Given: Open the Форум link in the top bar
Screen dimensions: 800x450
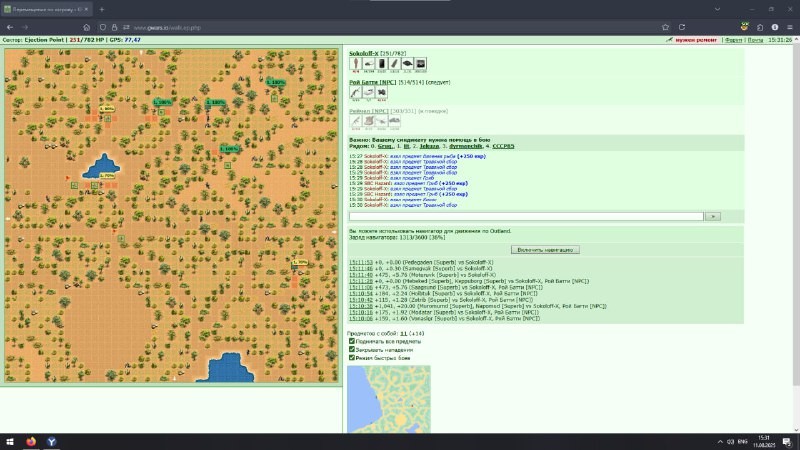Looking at the screenshot, I should coord(733,40).
